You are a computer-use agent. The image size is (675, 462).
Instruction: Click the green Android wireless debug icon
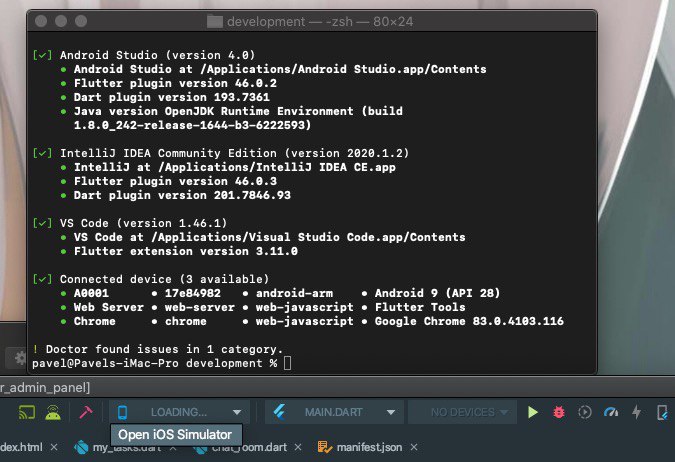[53, 412]
